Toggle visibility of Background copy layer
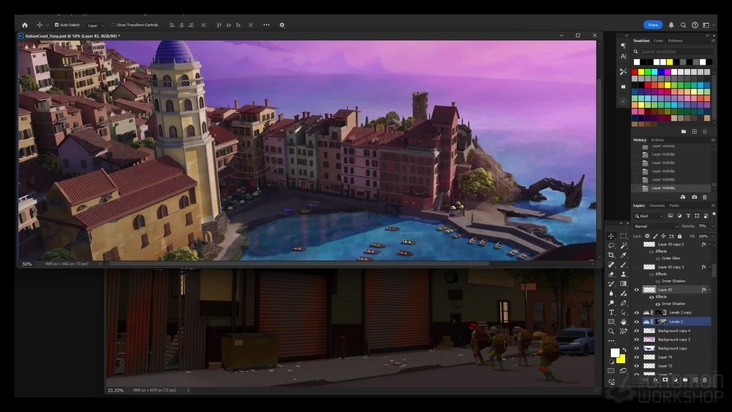Image resolution: width=732 pixels, height=412 pixels. pyautogui.click(x=636, y=348)
